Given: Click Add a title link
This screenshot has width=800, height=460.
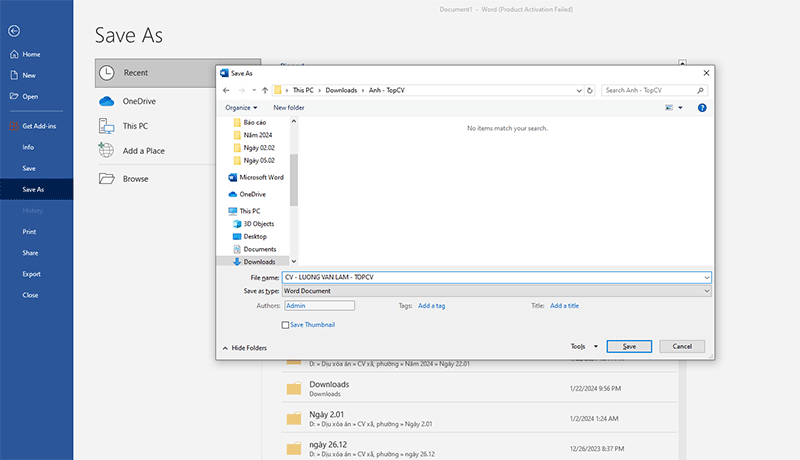Looking at the screenshot, I should pos(564,305).
